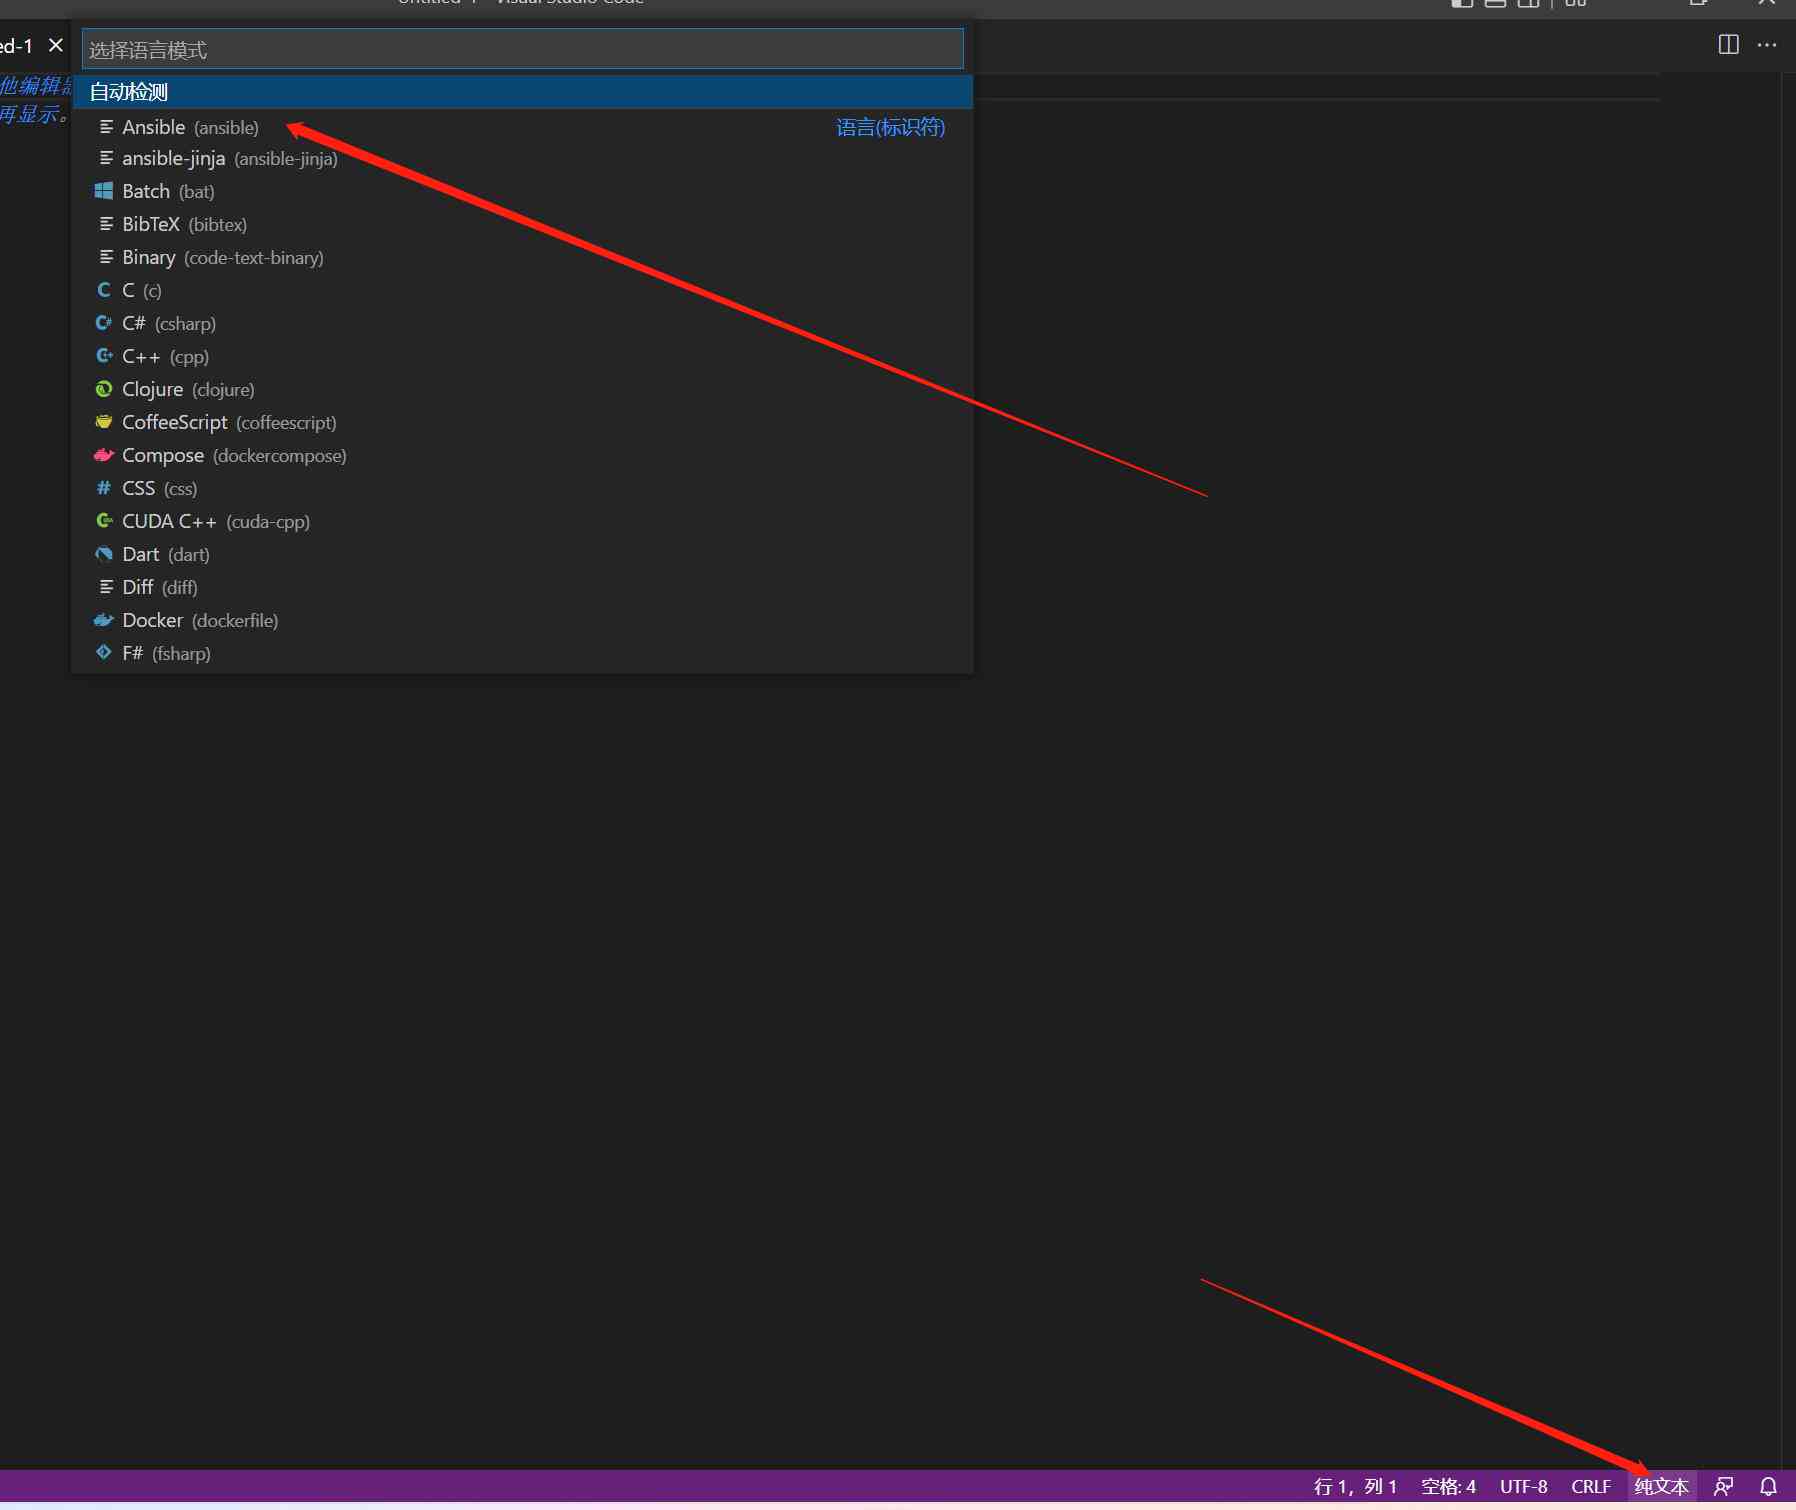Close the Untitled-1 editor tab

pyautogui.click(x=56, y=45)
